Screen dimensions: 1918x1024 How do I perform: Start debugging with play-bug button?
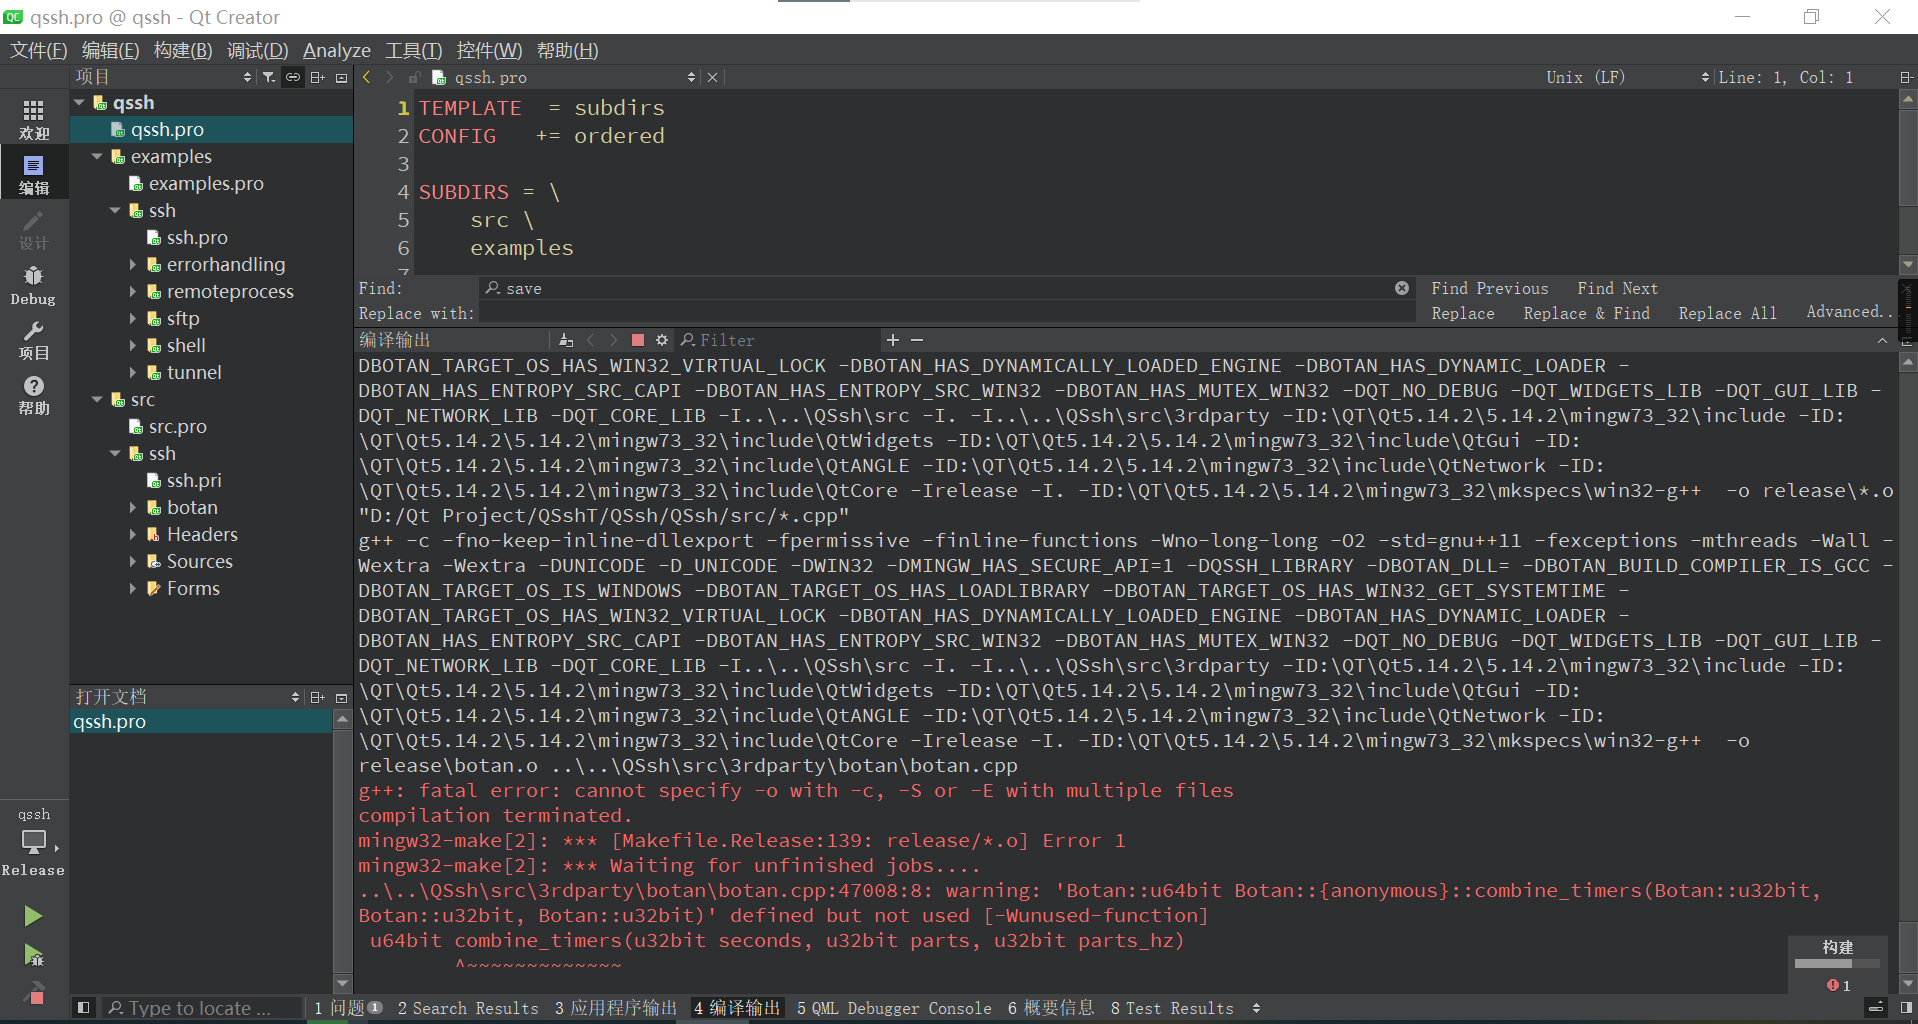(33, 955)
